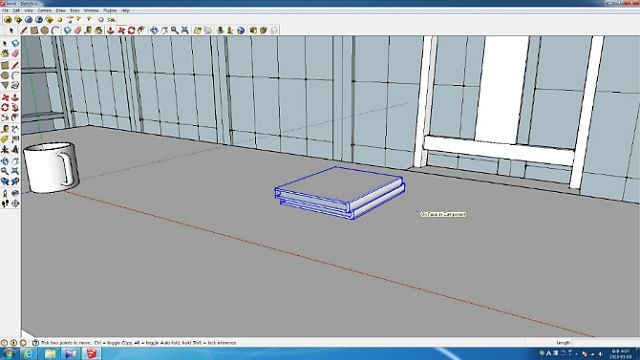Select the Follow Me tool in Large Tool Set
Screen dimensions: 640x360
(x=15, y=107)
